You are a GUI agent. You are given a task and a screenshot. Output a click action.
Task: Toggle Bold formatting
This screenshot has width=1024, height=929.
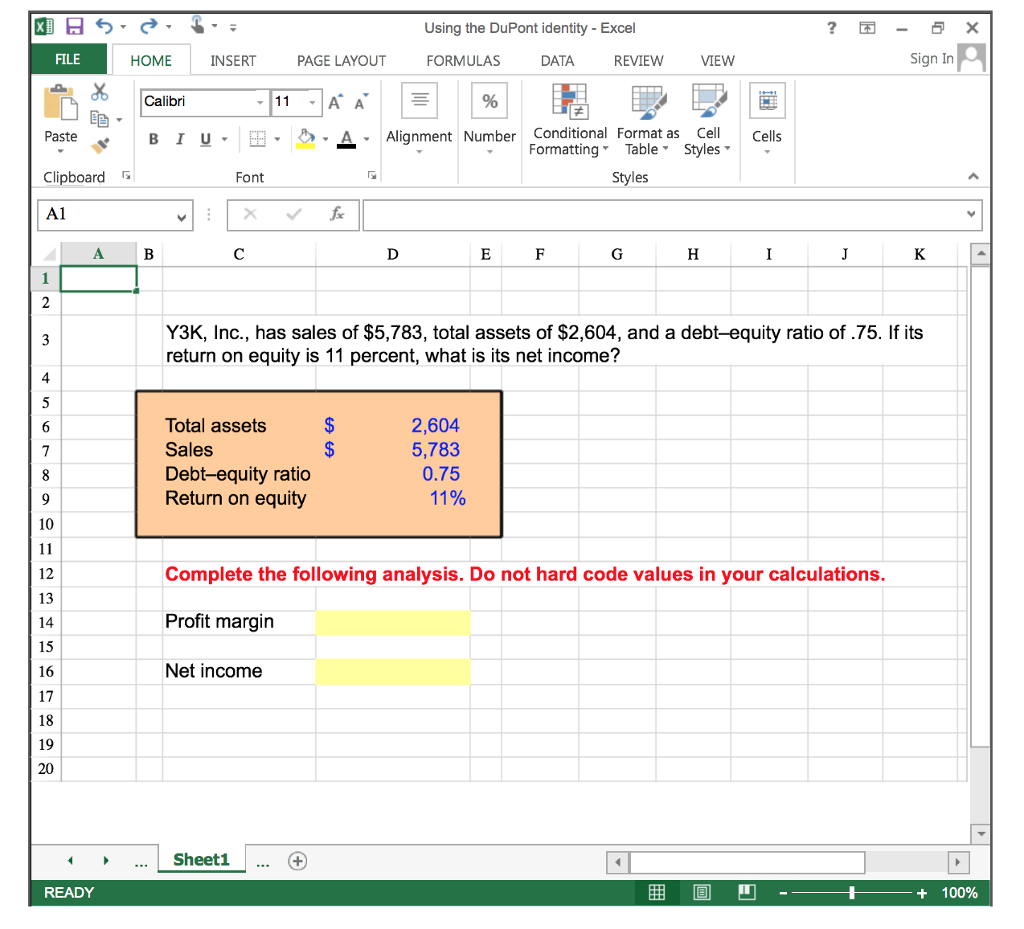[154, 139]
